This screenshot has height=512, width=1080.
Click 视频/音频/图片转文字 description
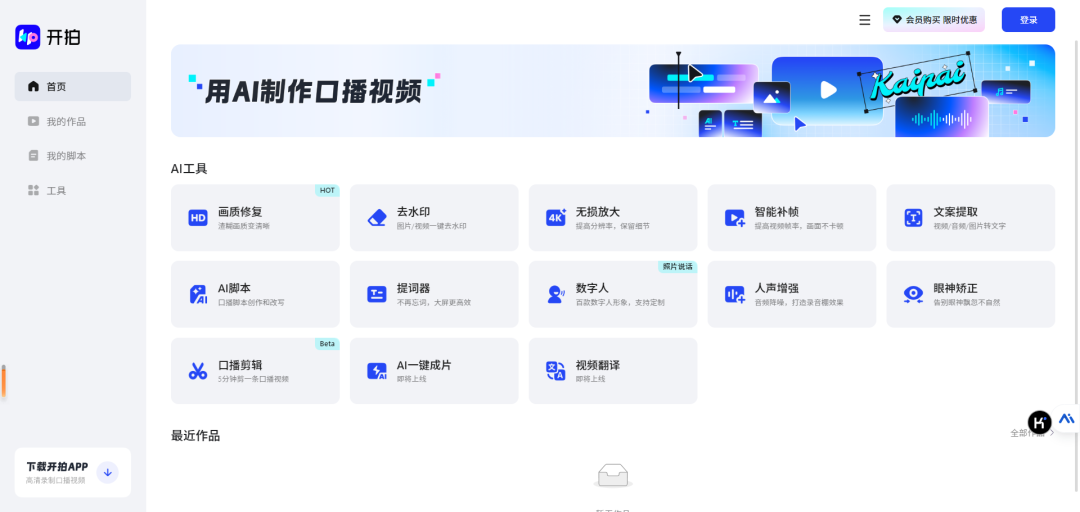[x=969, y=226]
